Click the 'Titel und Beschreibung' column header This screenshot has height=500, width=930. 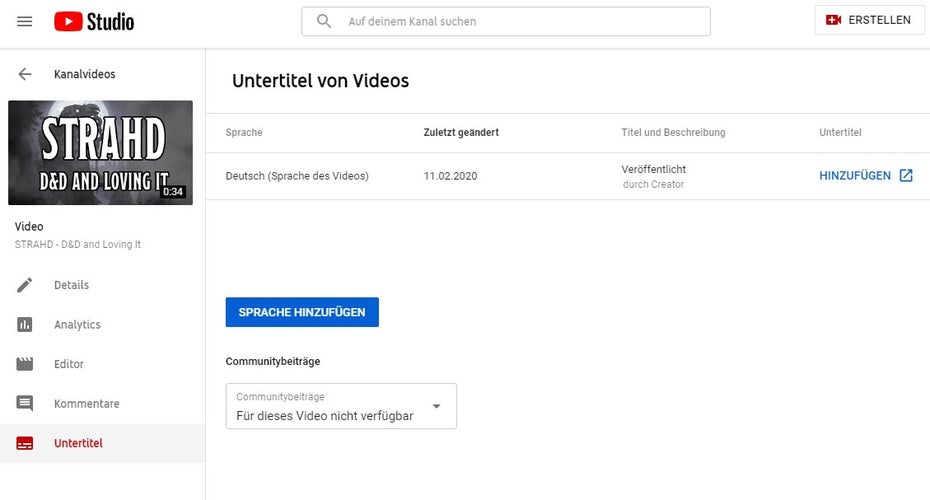(x=673, y=132)
